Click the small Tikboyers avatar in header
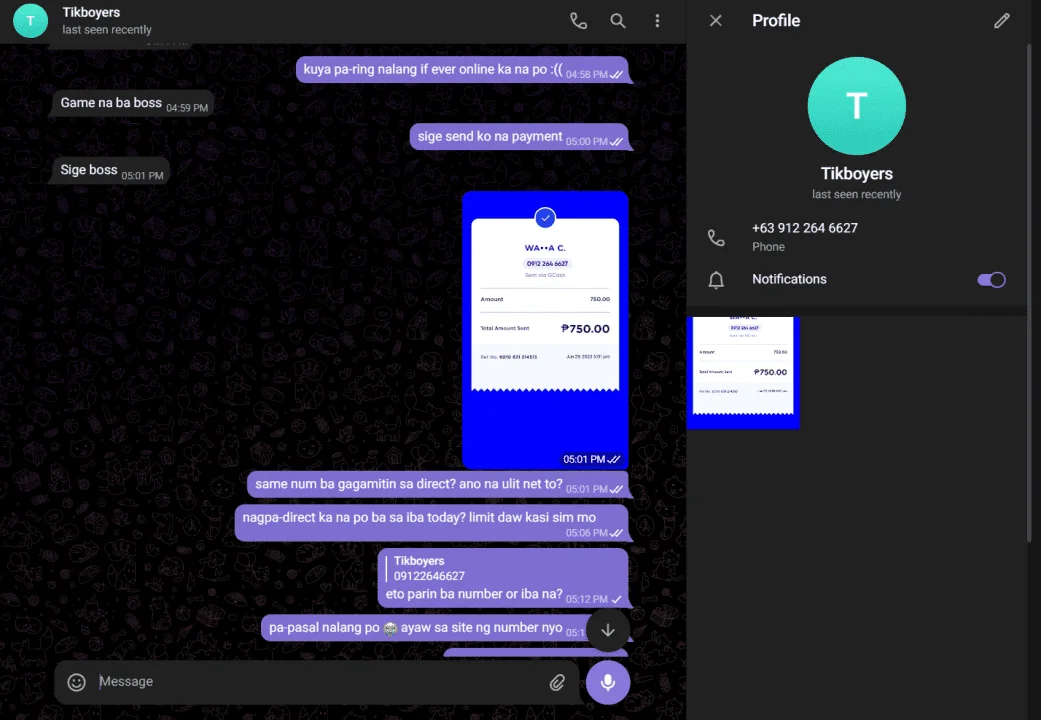Screen dimensions: 1041x720 [x=31, y=21]
